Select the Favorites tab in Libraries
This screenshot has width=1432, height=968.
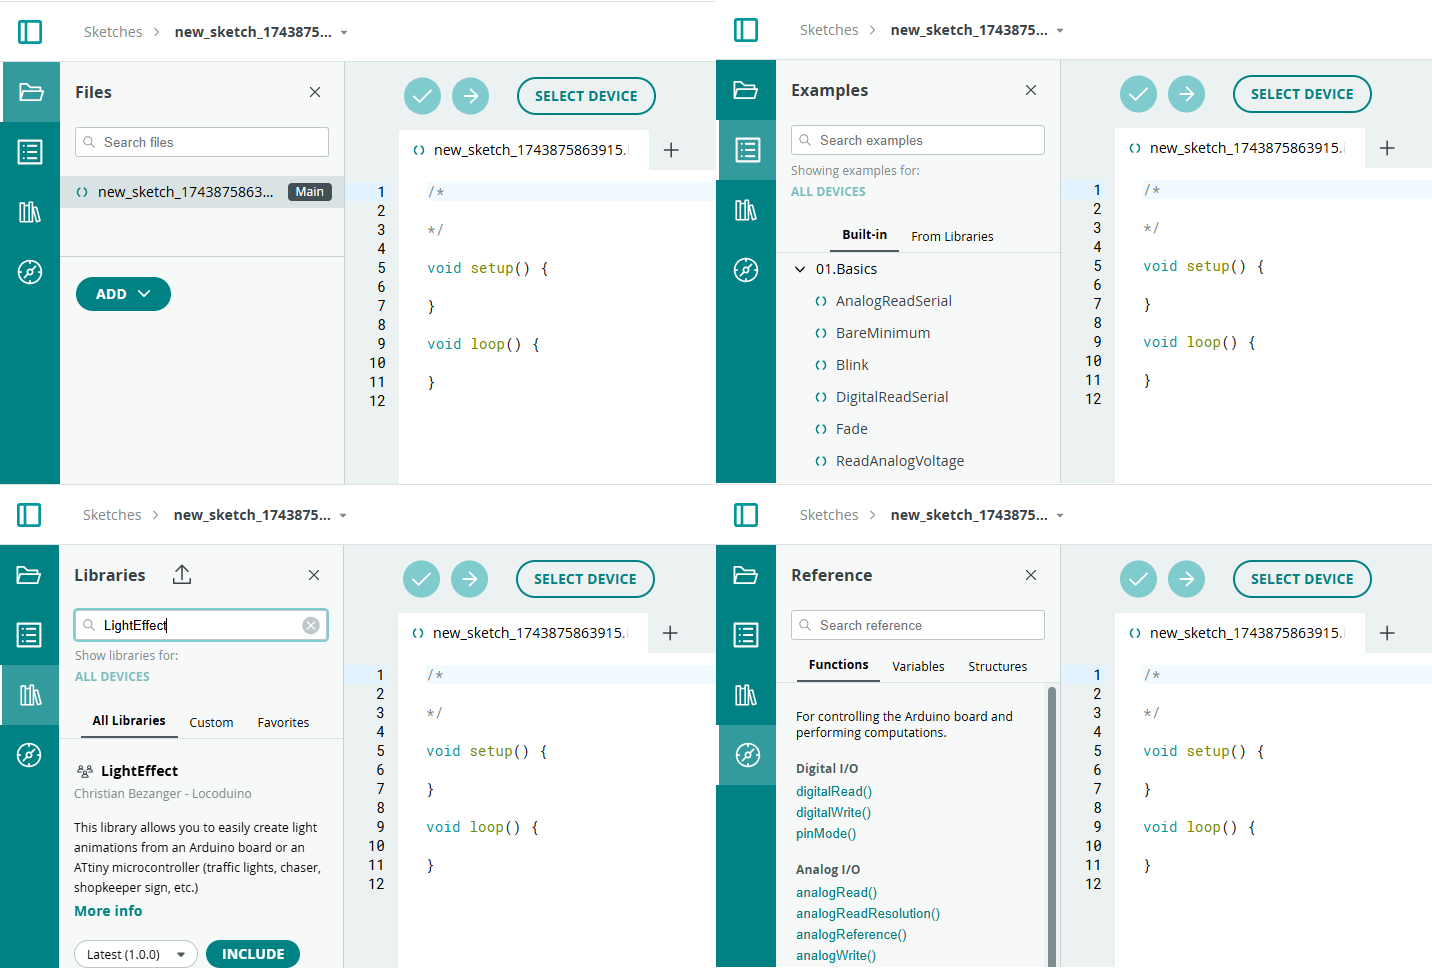[x=283, y=722]
